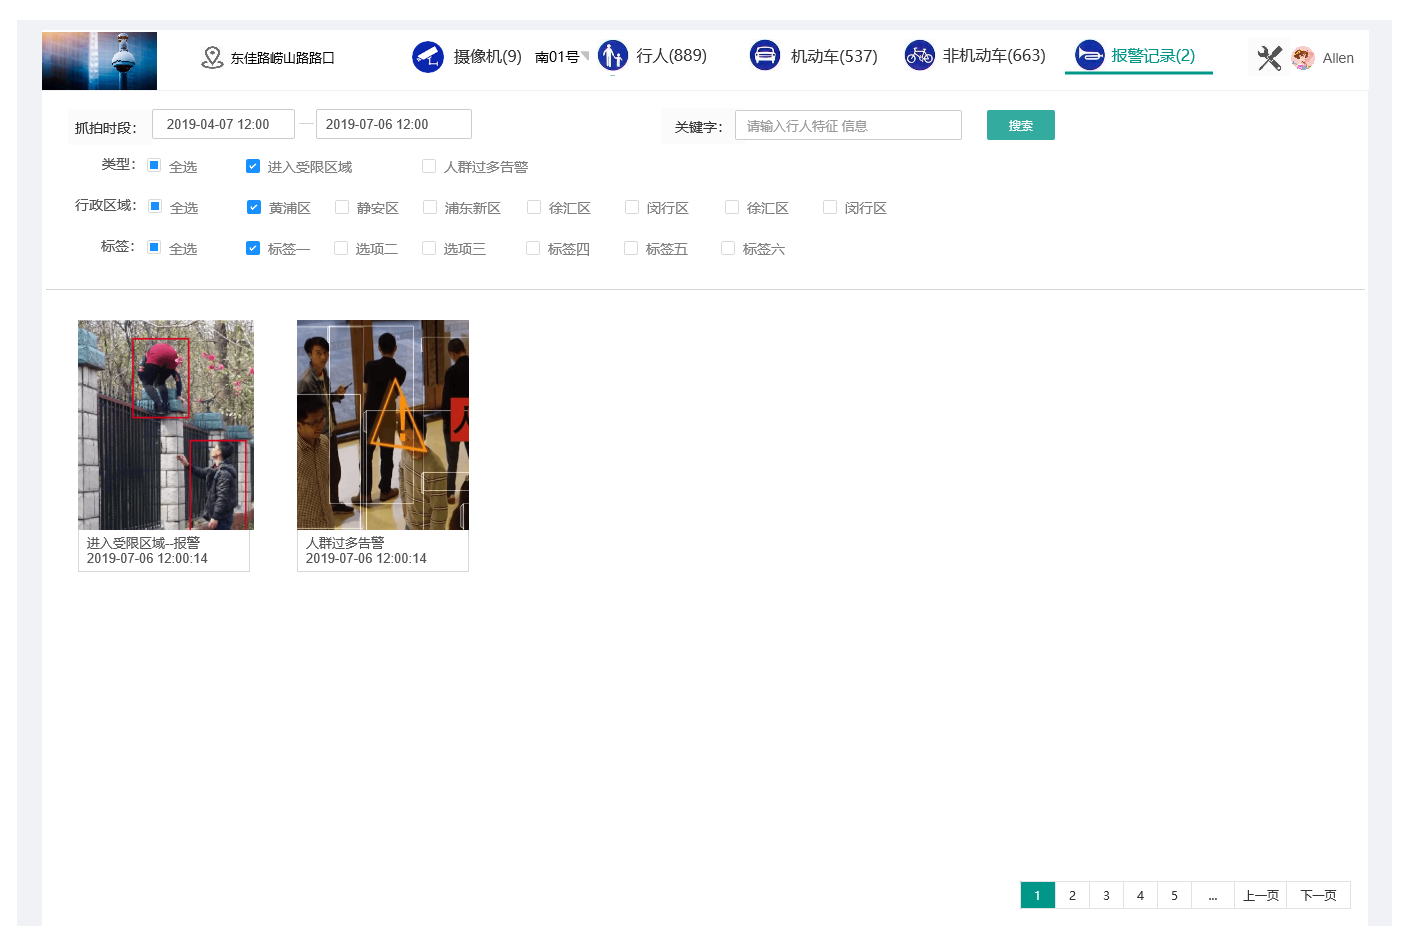Click 进入受限区域--报警 caption
Viewport: 1401px width, 926px height.
[x=143, y=543]
